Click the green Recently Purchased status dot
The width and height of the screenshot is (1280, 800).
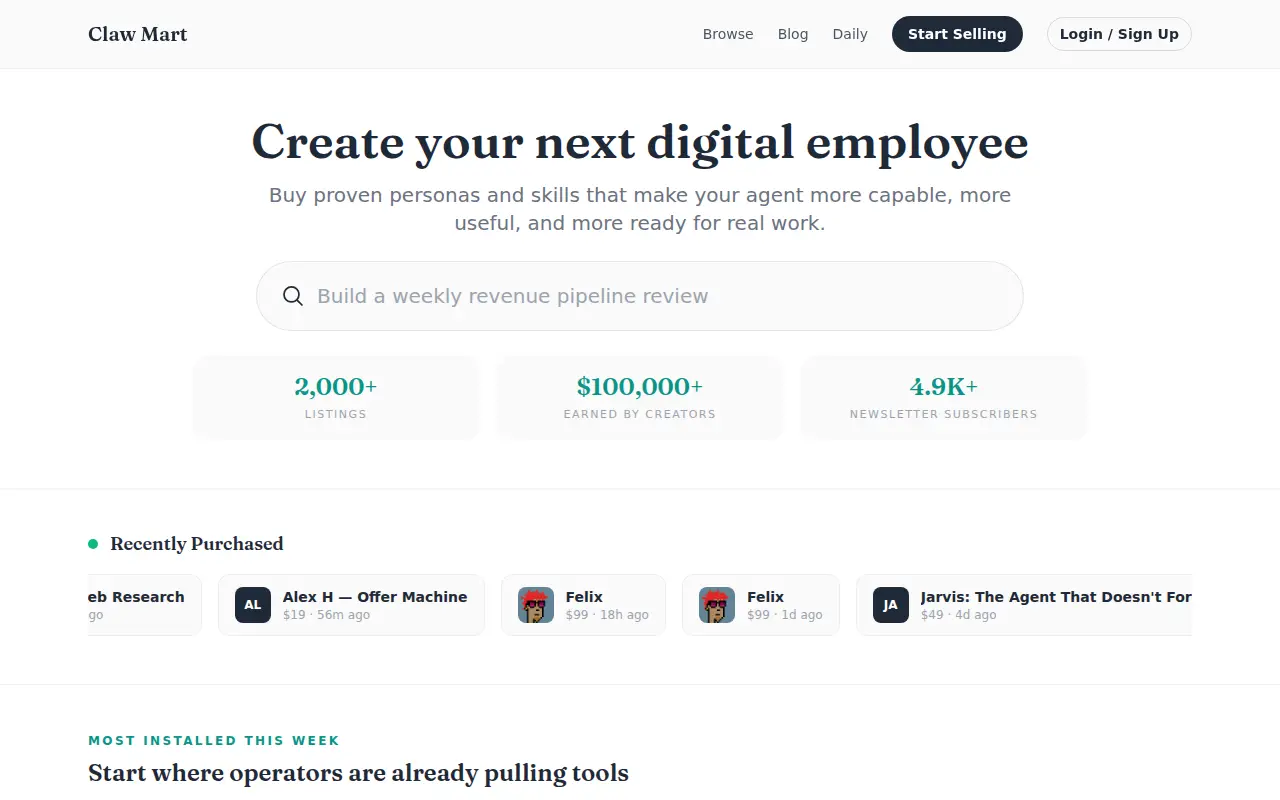click(93, 544)
